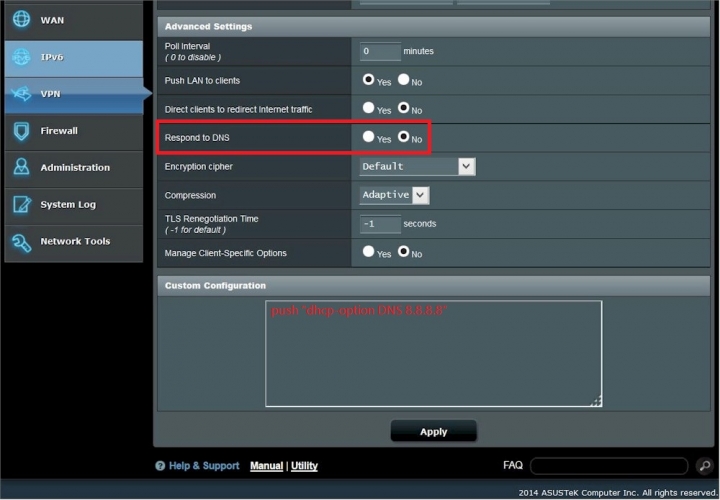Viewport: 720px width, 500px height.
Task: Click the Respond to DNS label
Action: tap(197, 138)
